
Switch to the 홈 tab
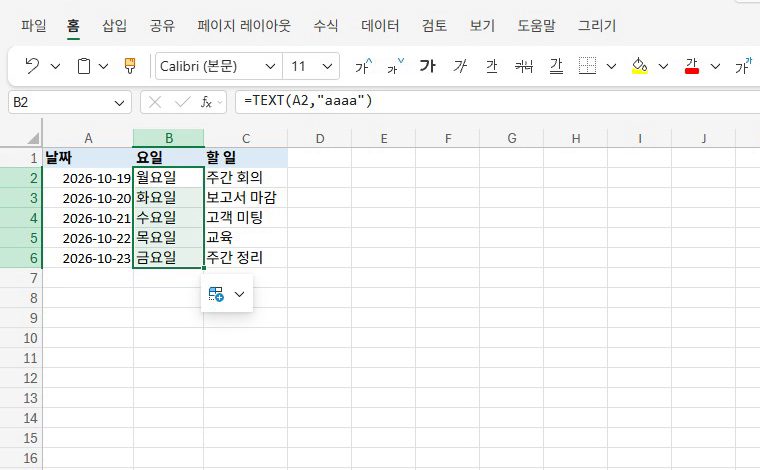73,25
